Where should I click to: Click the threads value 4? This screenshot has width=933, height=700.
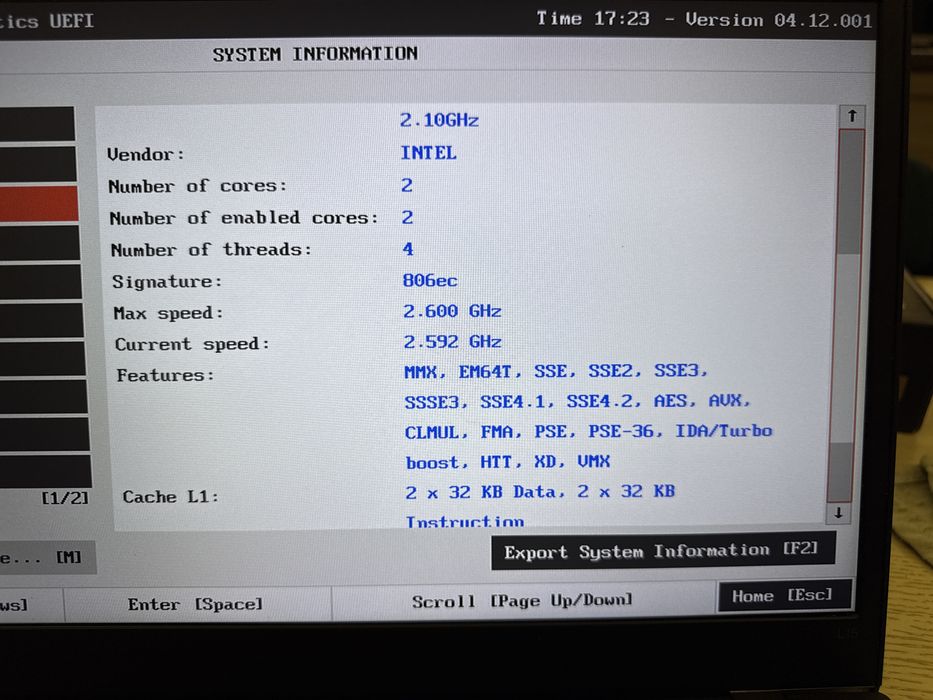(x=408, y=249)
